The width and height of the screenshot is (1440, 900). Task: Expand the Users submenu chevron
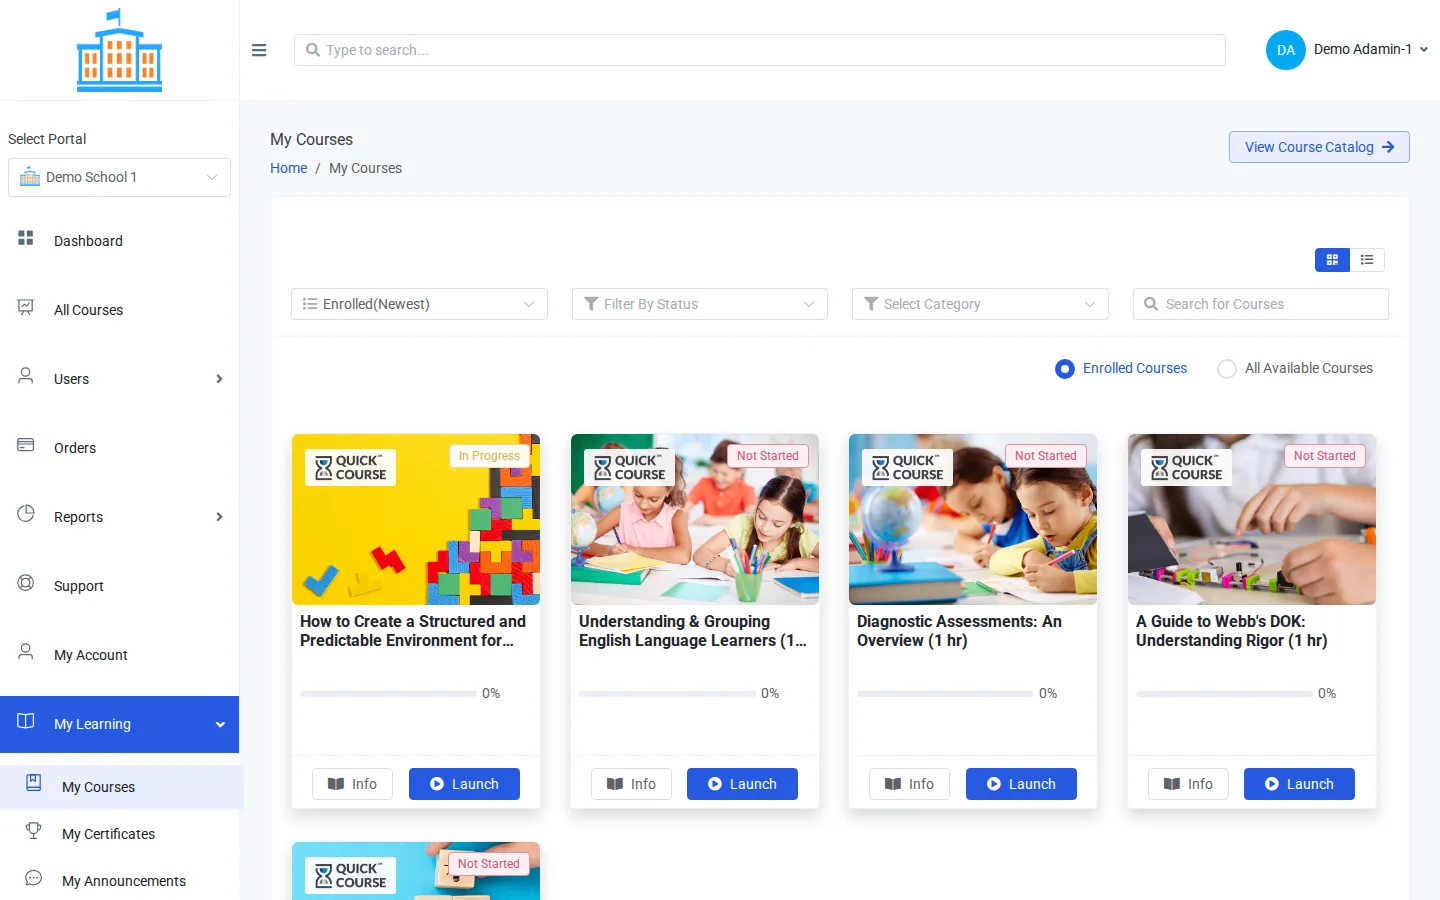point(219,379)
